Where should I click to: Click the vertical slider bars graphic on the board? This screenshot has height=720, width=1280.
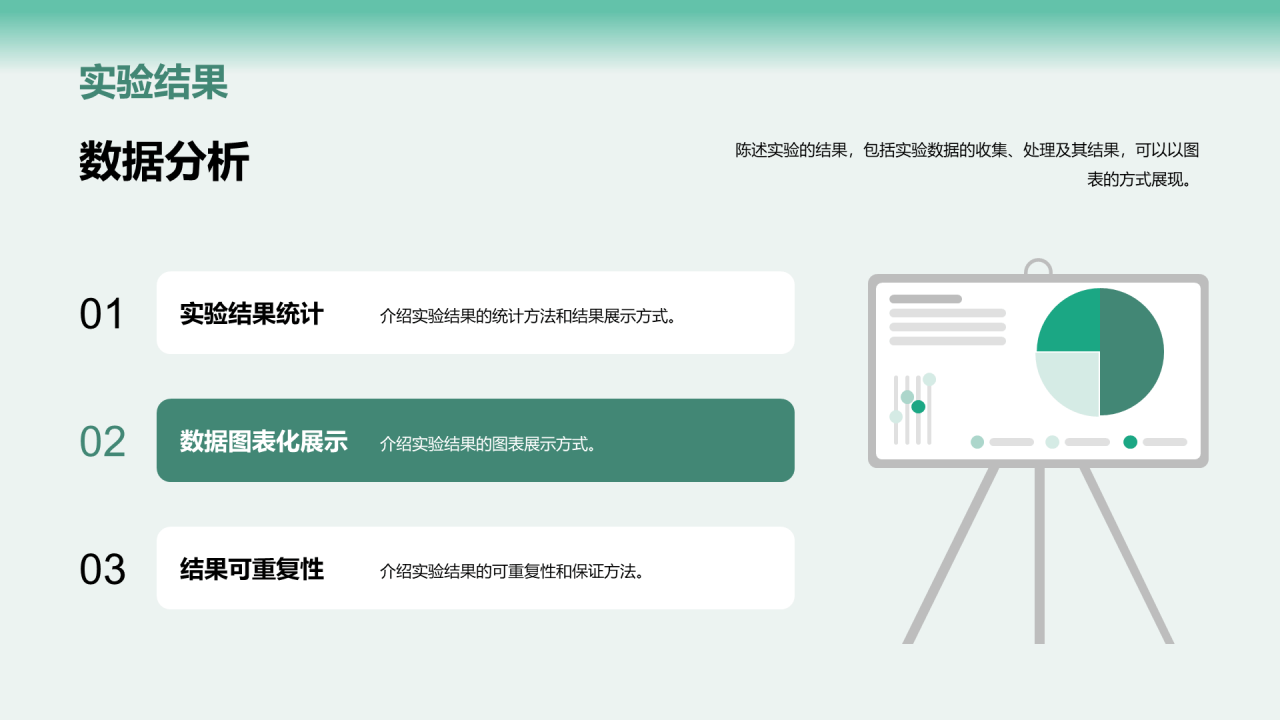(913, 409)
